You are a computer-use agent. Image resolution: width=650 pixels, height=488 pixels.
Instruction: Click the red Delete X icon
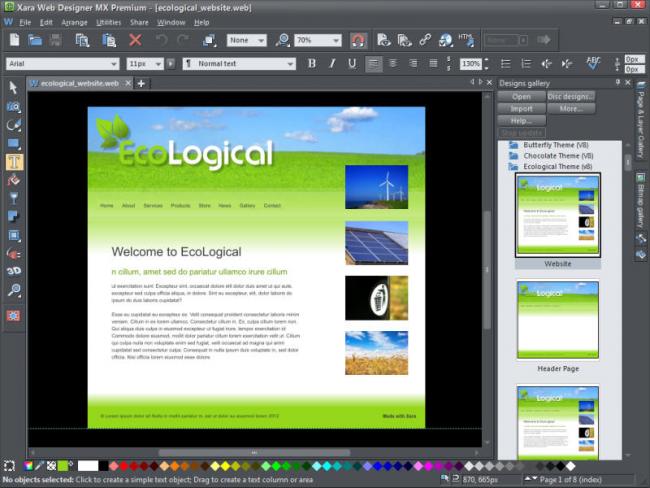pos(135,40)
